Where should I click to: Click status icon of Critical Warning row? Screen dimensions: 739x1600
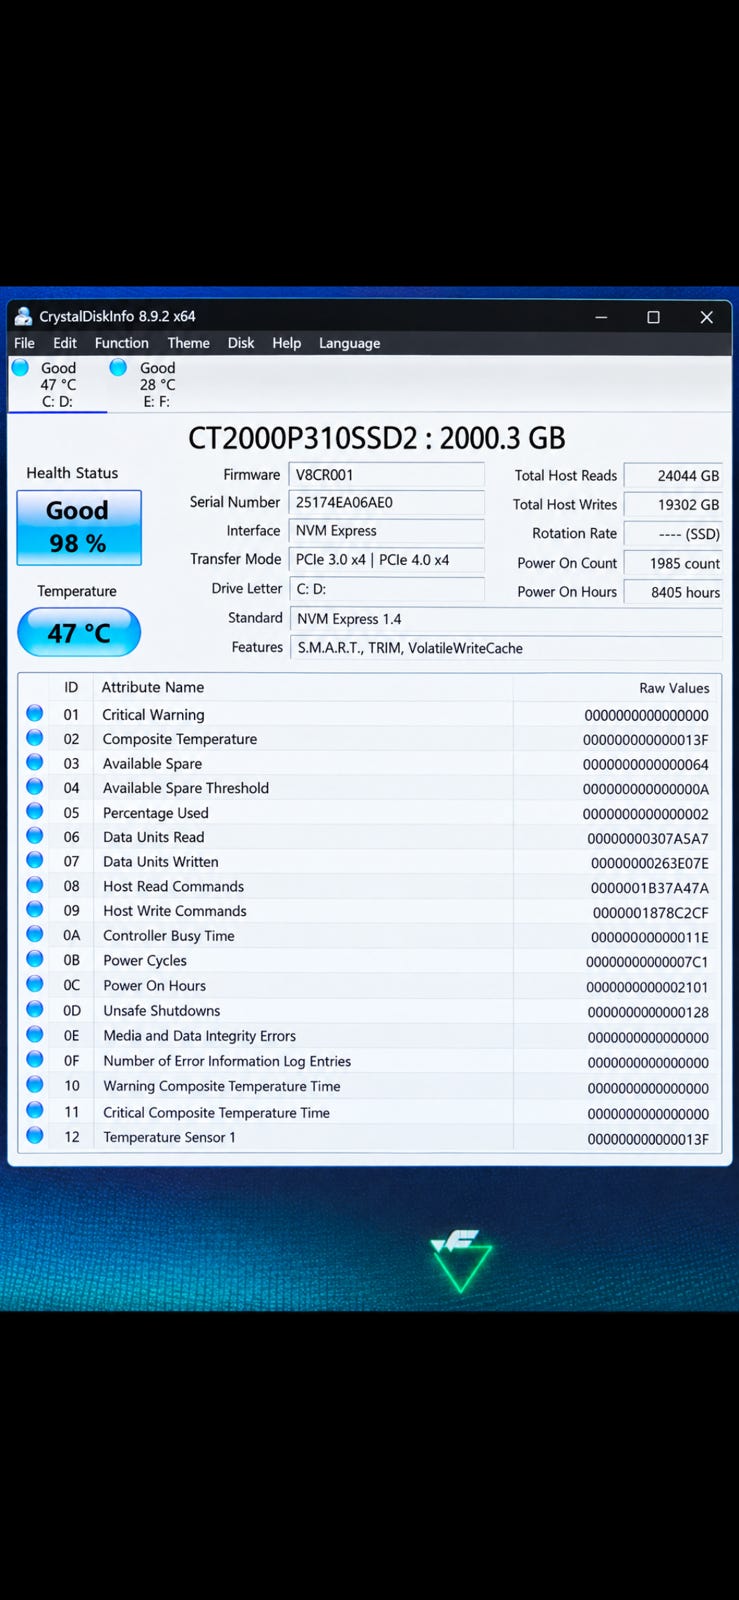click(x=35, y=713)
